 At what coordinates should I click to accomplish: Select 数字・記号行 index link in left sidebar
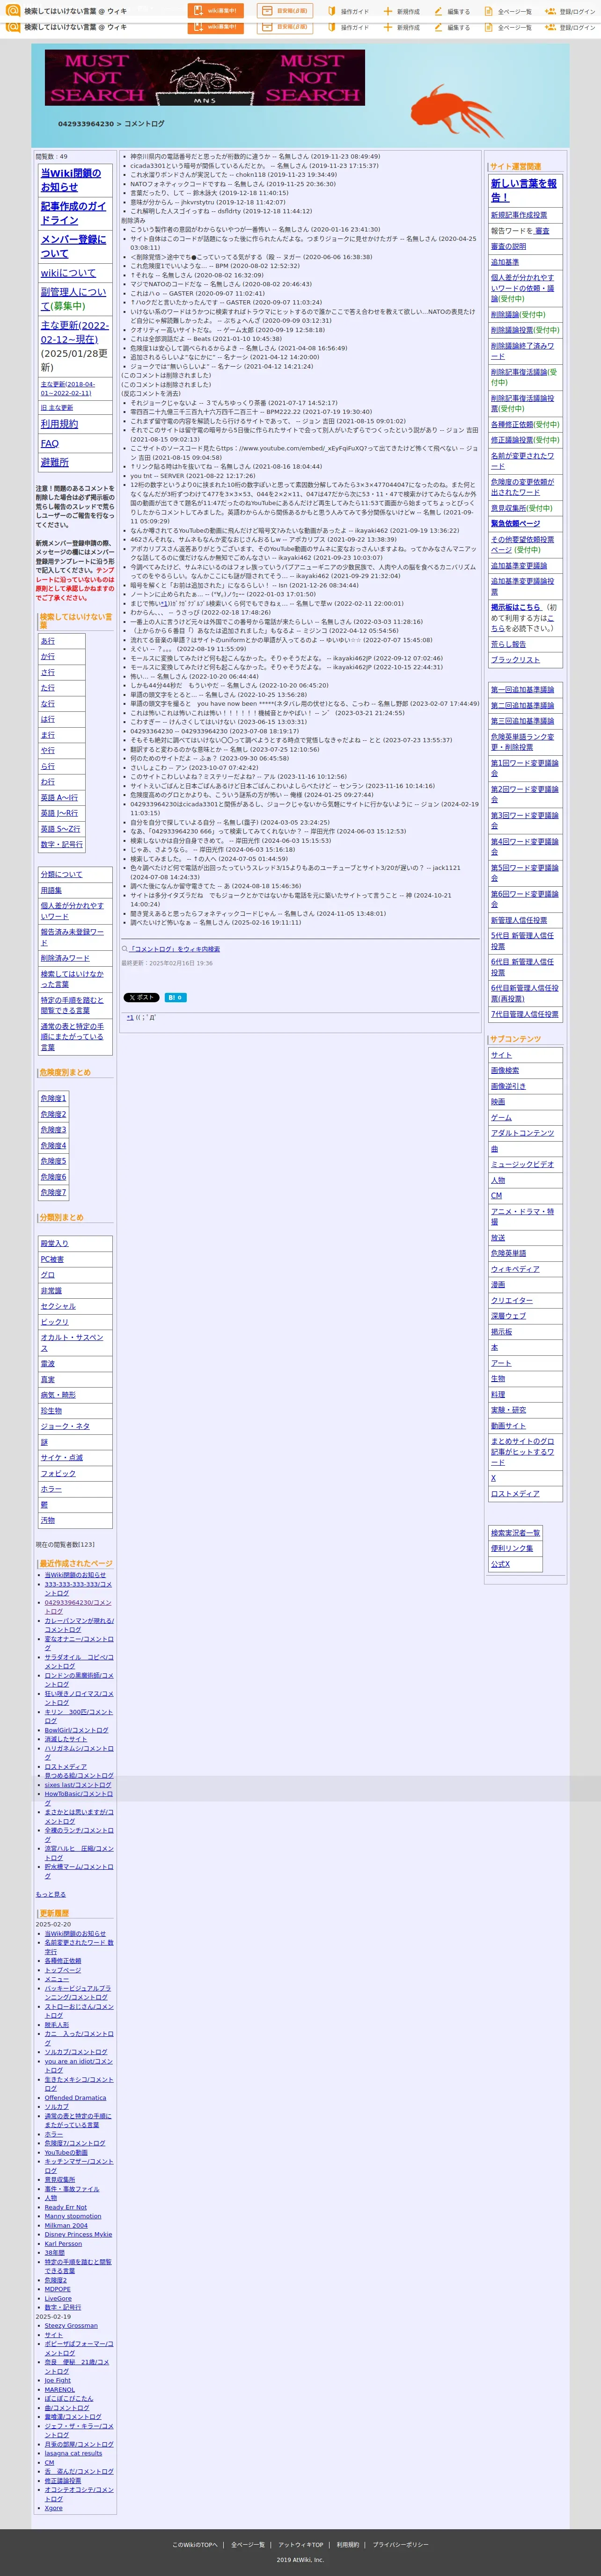click(x=62, y=845)
